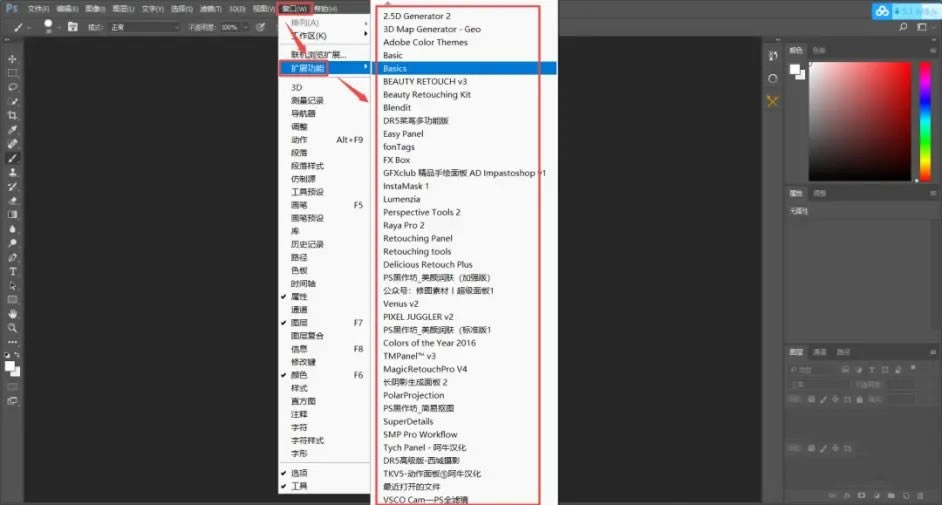
Task: Select the Move tool
Action: pyautogui.click(x=12, y=59)
